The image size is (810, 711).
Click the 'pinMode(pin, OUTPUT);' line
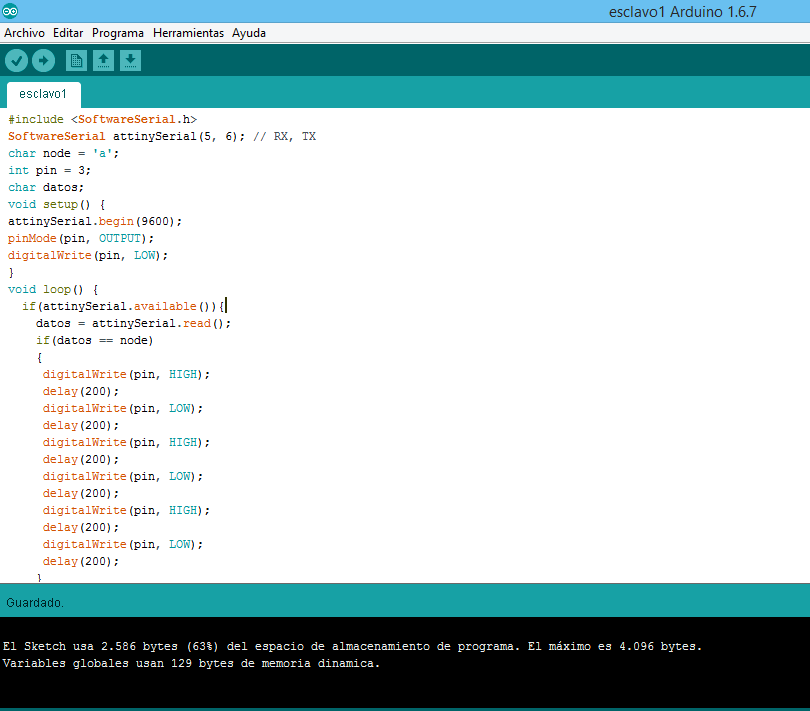click(81, 239)
